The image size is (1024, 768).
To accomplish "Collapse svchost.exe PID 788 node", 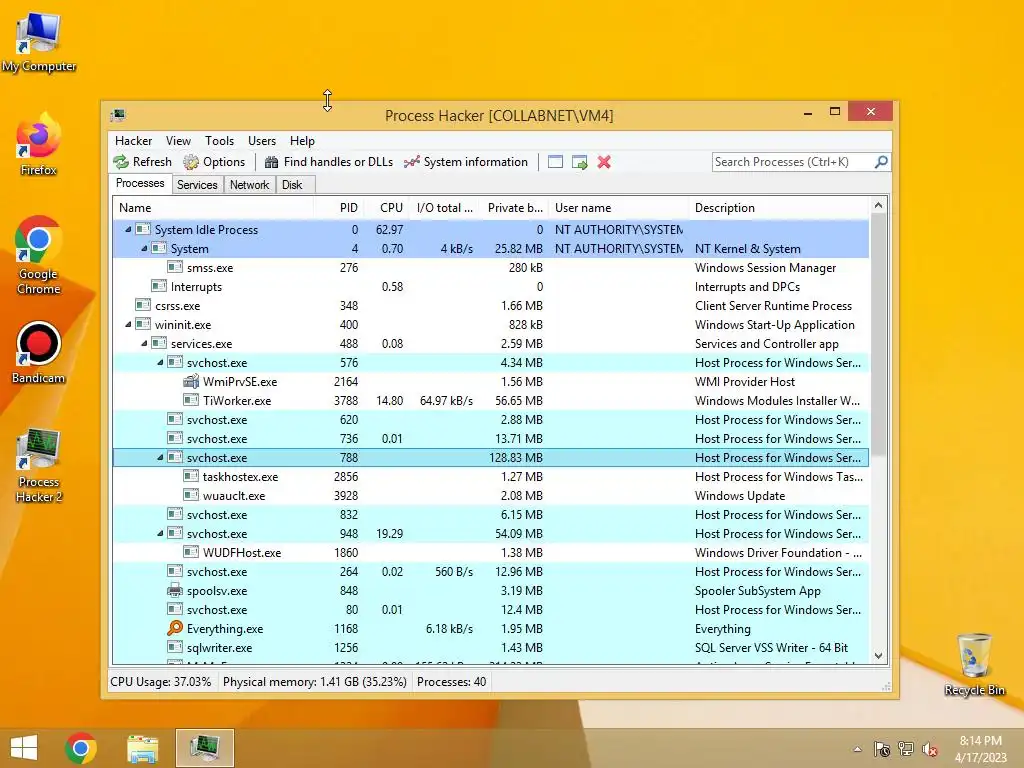I will pyautogui.click(x=160, y=457).
